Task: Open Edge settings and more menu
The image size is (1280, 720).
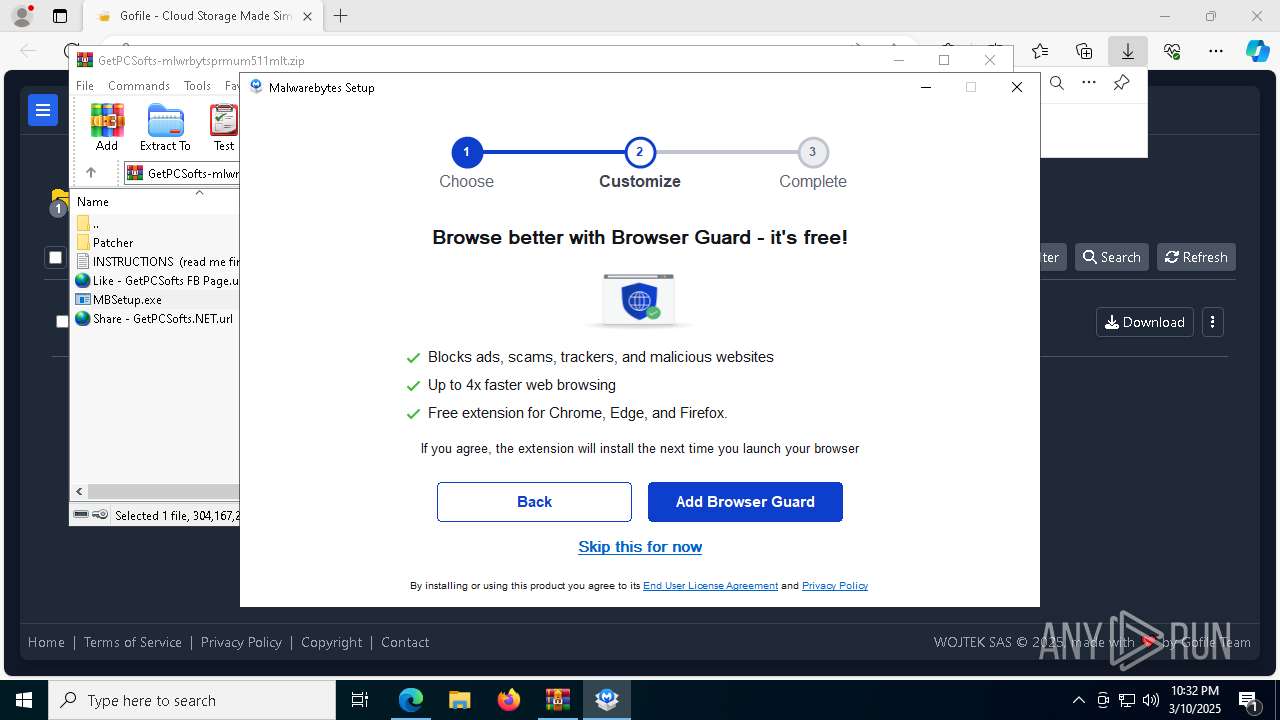Action: click(1216, 51)
